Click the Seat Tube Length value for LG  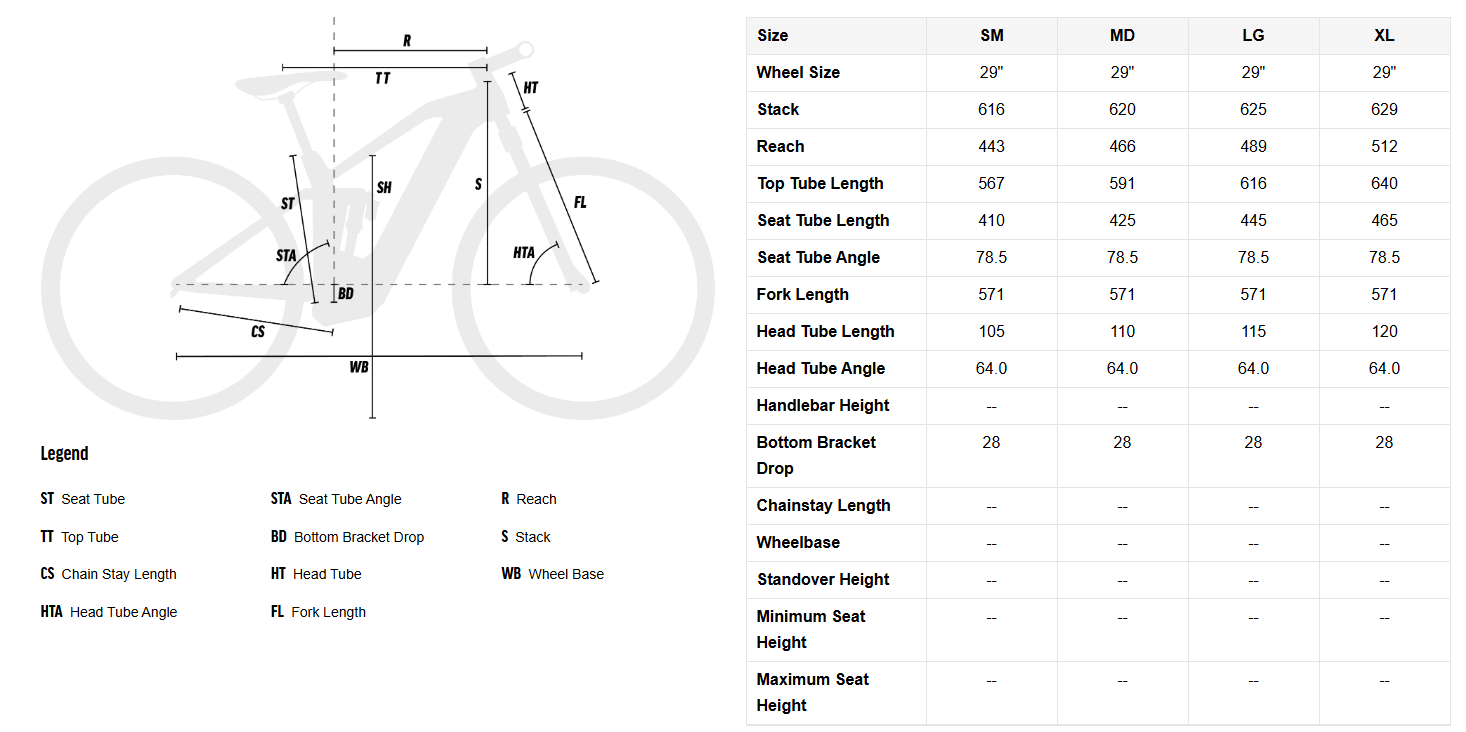1253,221
